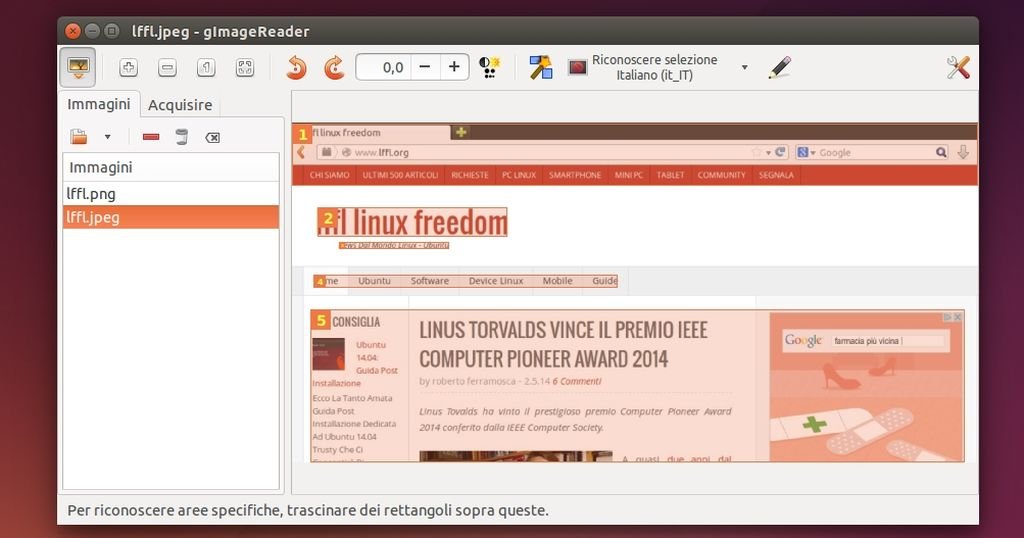Run automatic layout detection wand
This screenshot has width=1024, height=538.
541,67
